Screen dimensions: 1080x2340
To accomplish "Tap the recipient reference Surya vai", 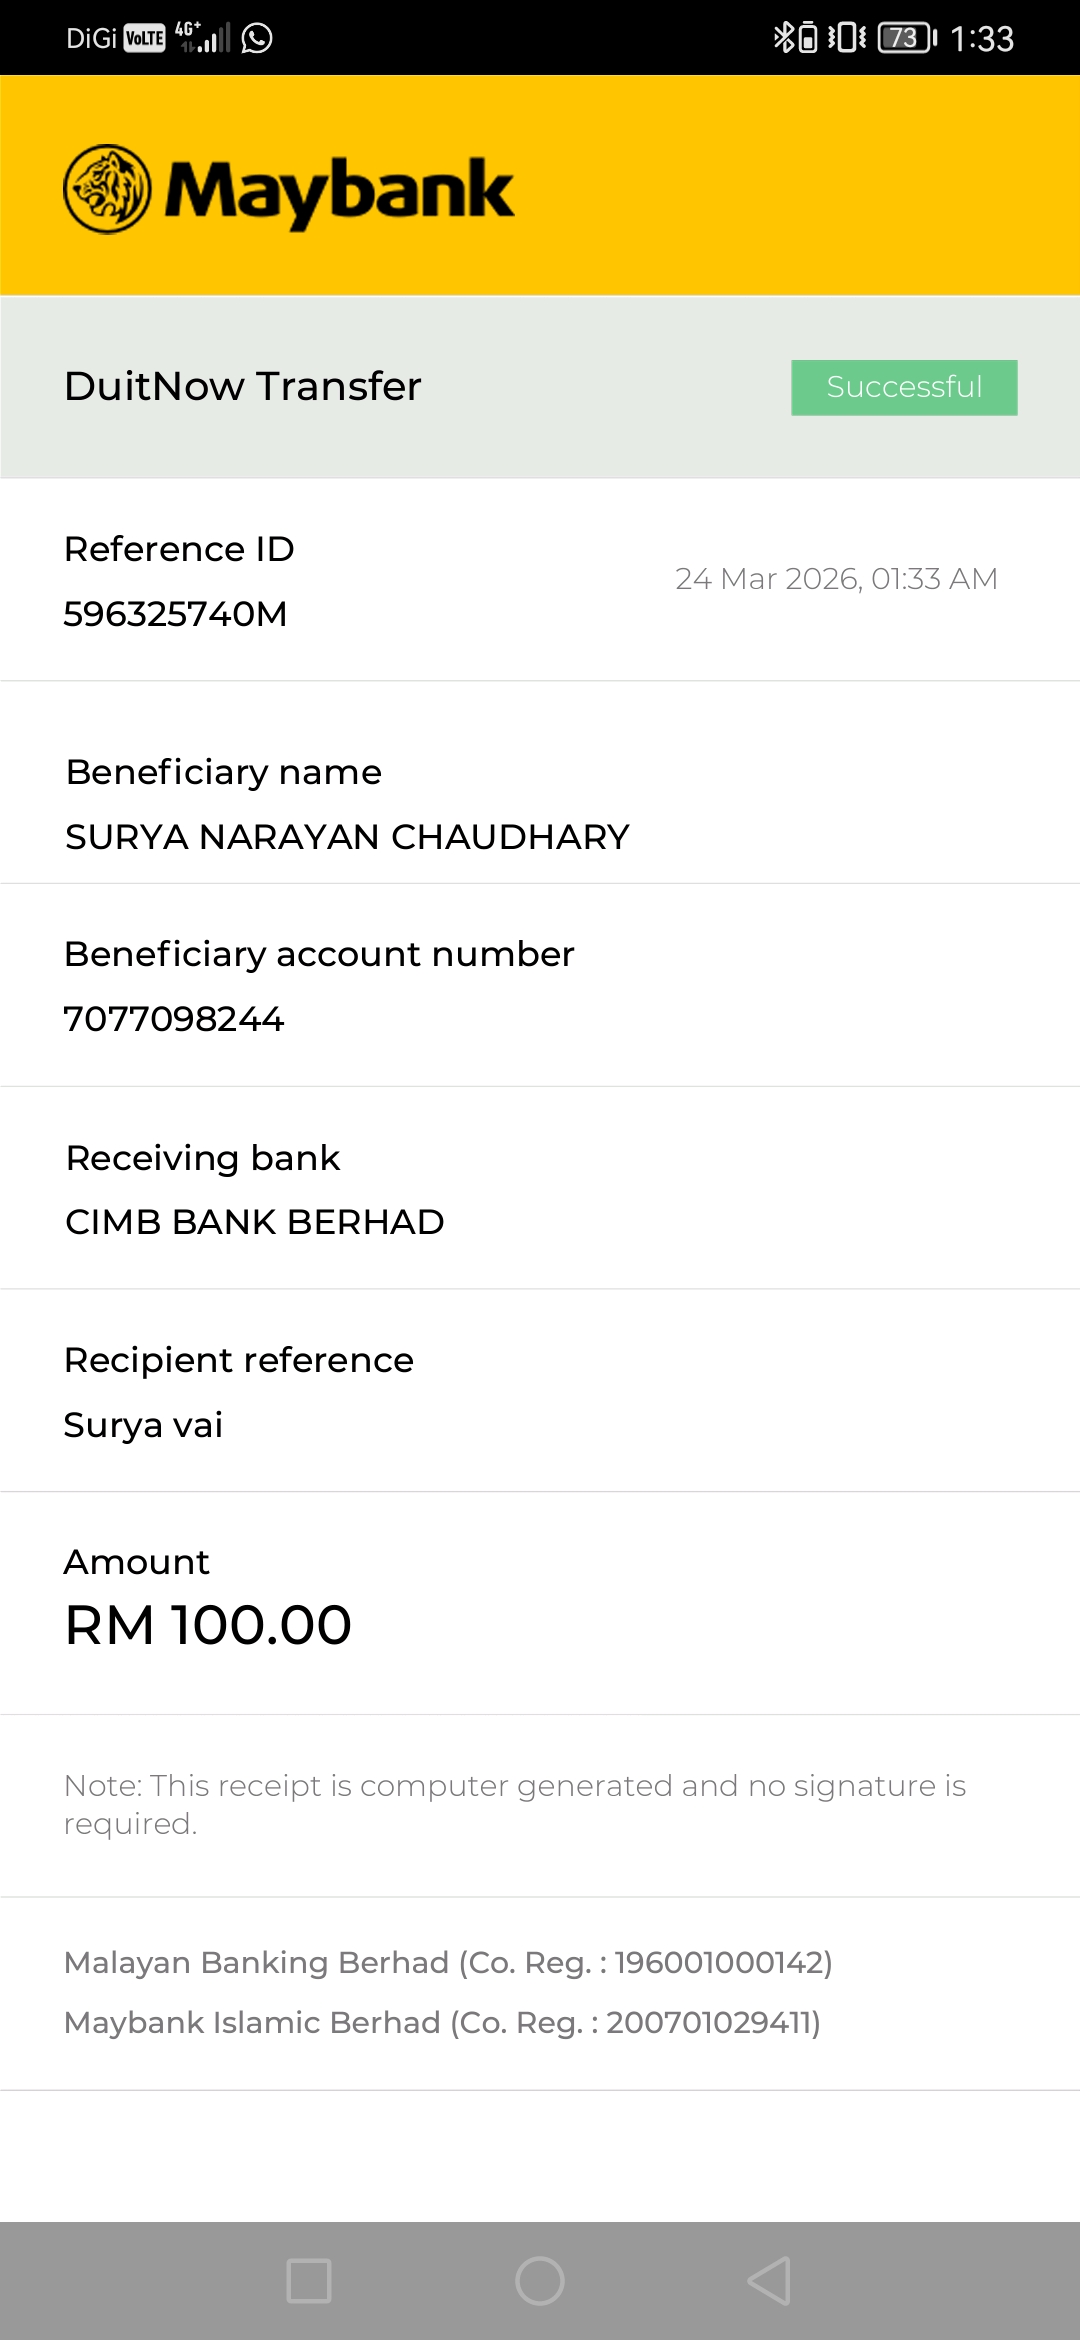I will 143,1425.
